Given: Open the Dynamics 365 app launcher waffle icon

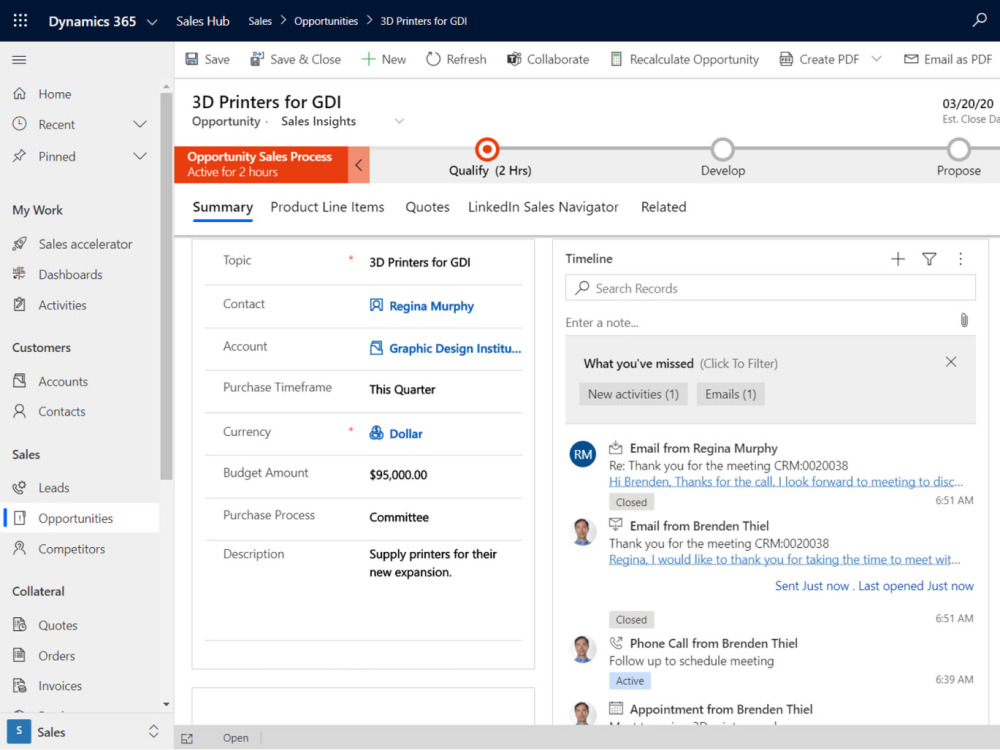Looking at the screenshot, I should (19, 20).
